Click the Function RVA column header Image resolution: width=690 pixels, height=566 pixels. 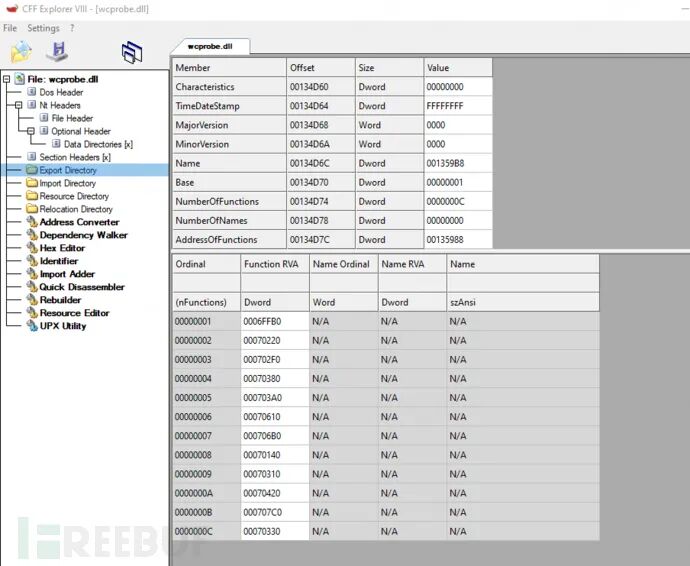275,264
